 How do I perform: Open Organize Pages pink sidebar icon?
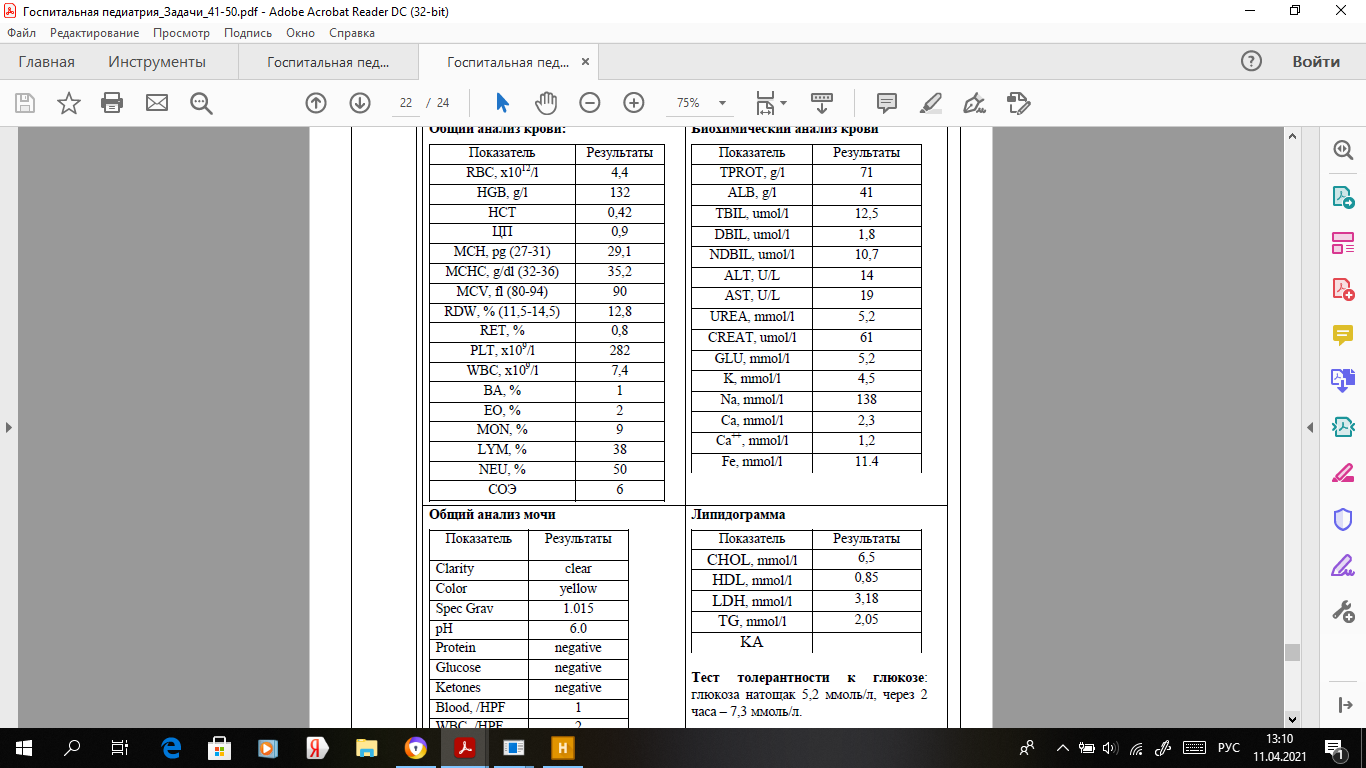click(1342, 243)
